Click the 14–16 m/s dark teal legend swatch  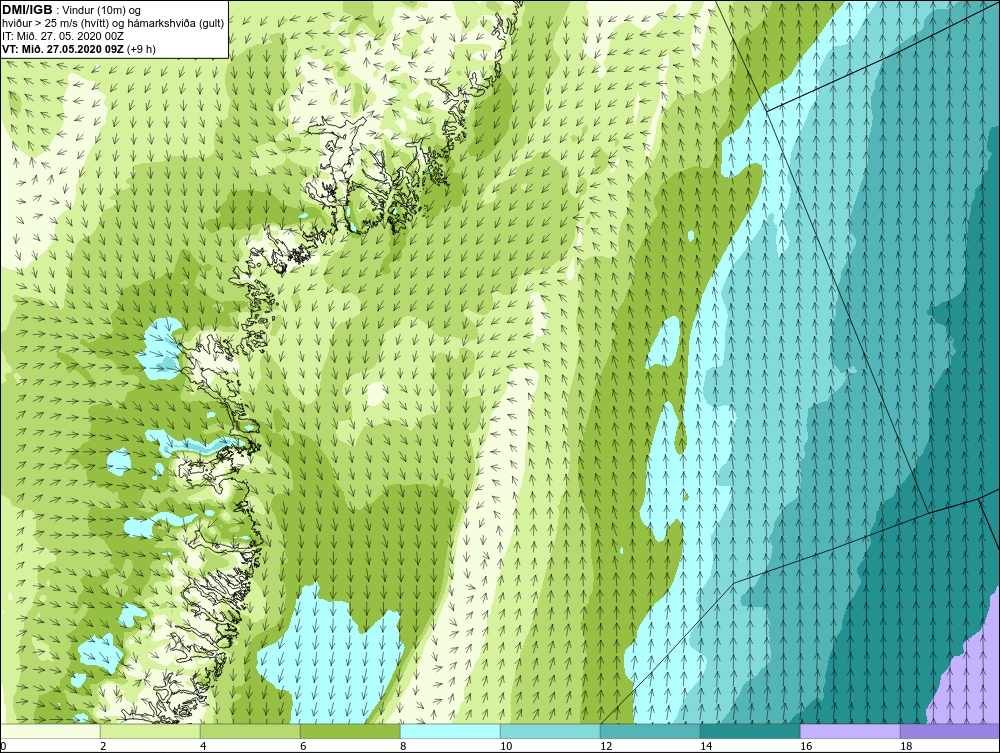point(750,731)
